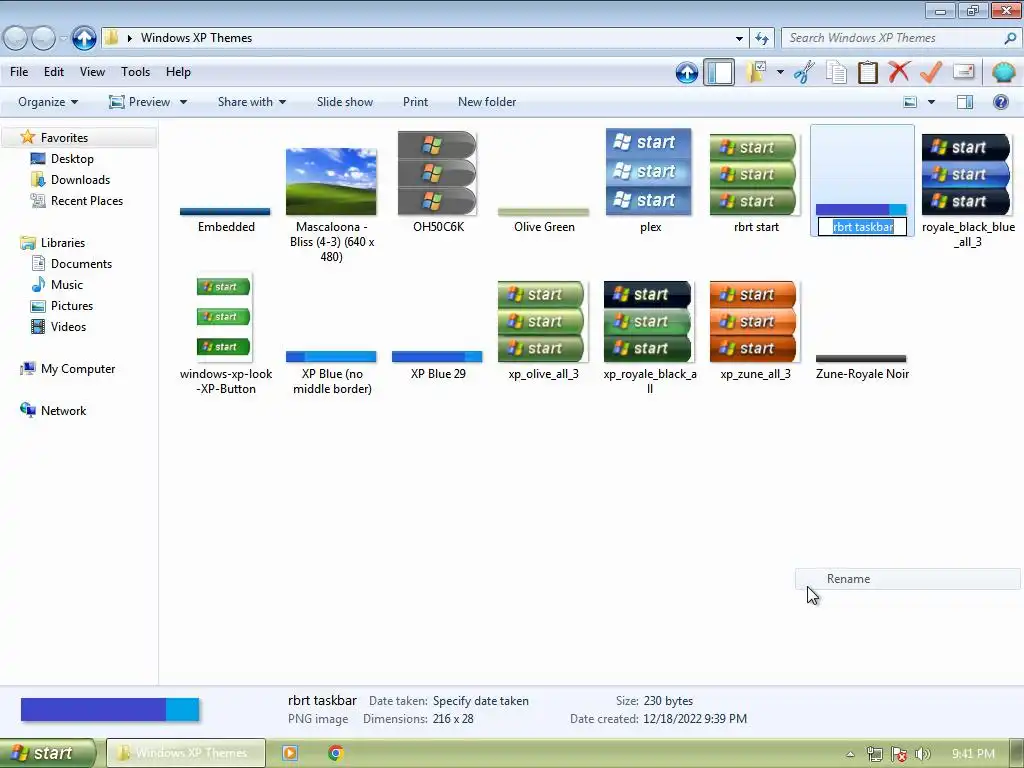The image size is (1024, 768).
Task: Open the Edit menu
Action: [54, 72]
